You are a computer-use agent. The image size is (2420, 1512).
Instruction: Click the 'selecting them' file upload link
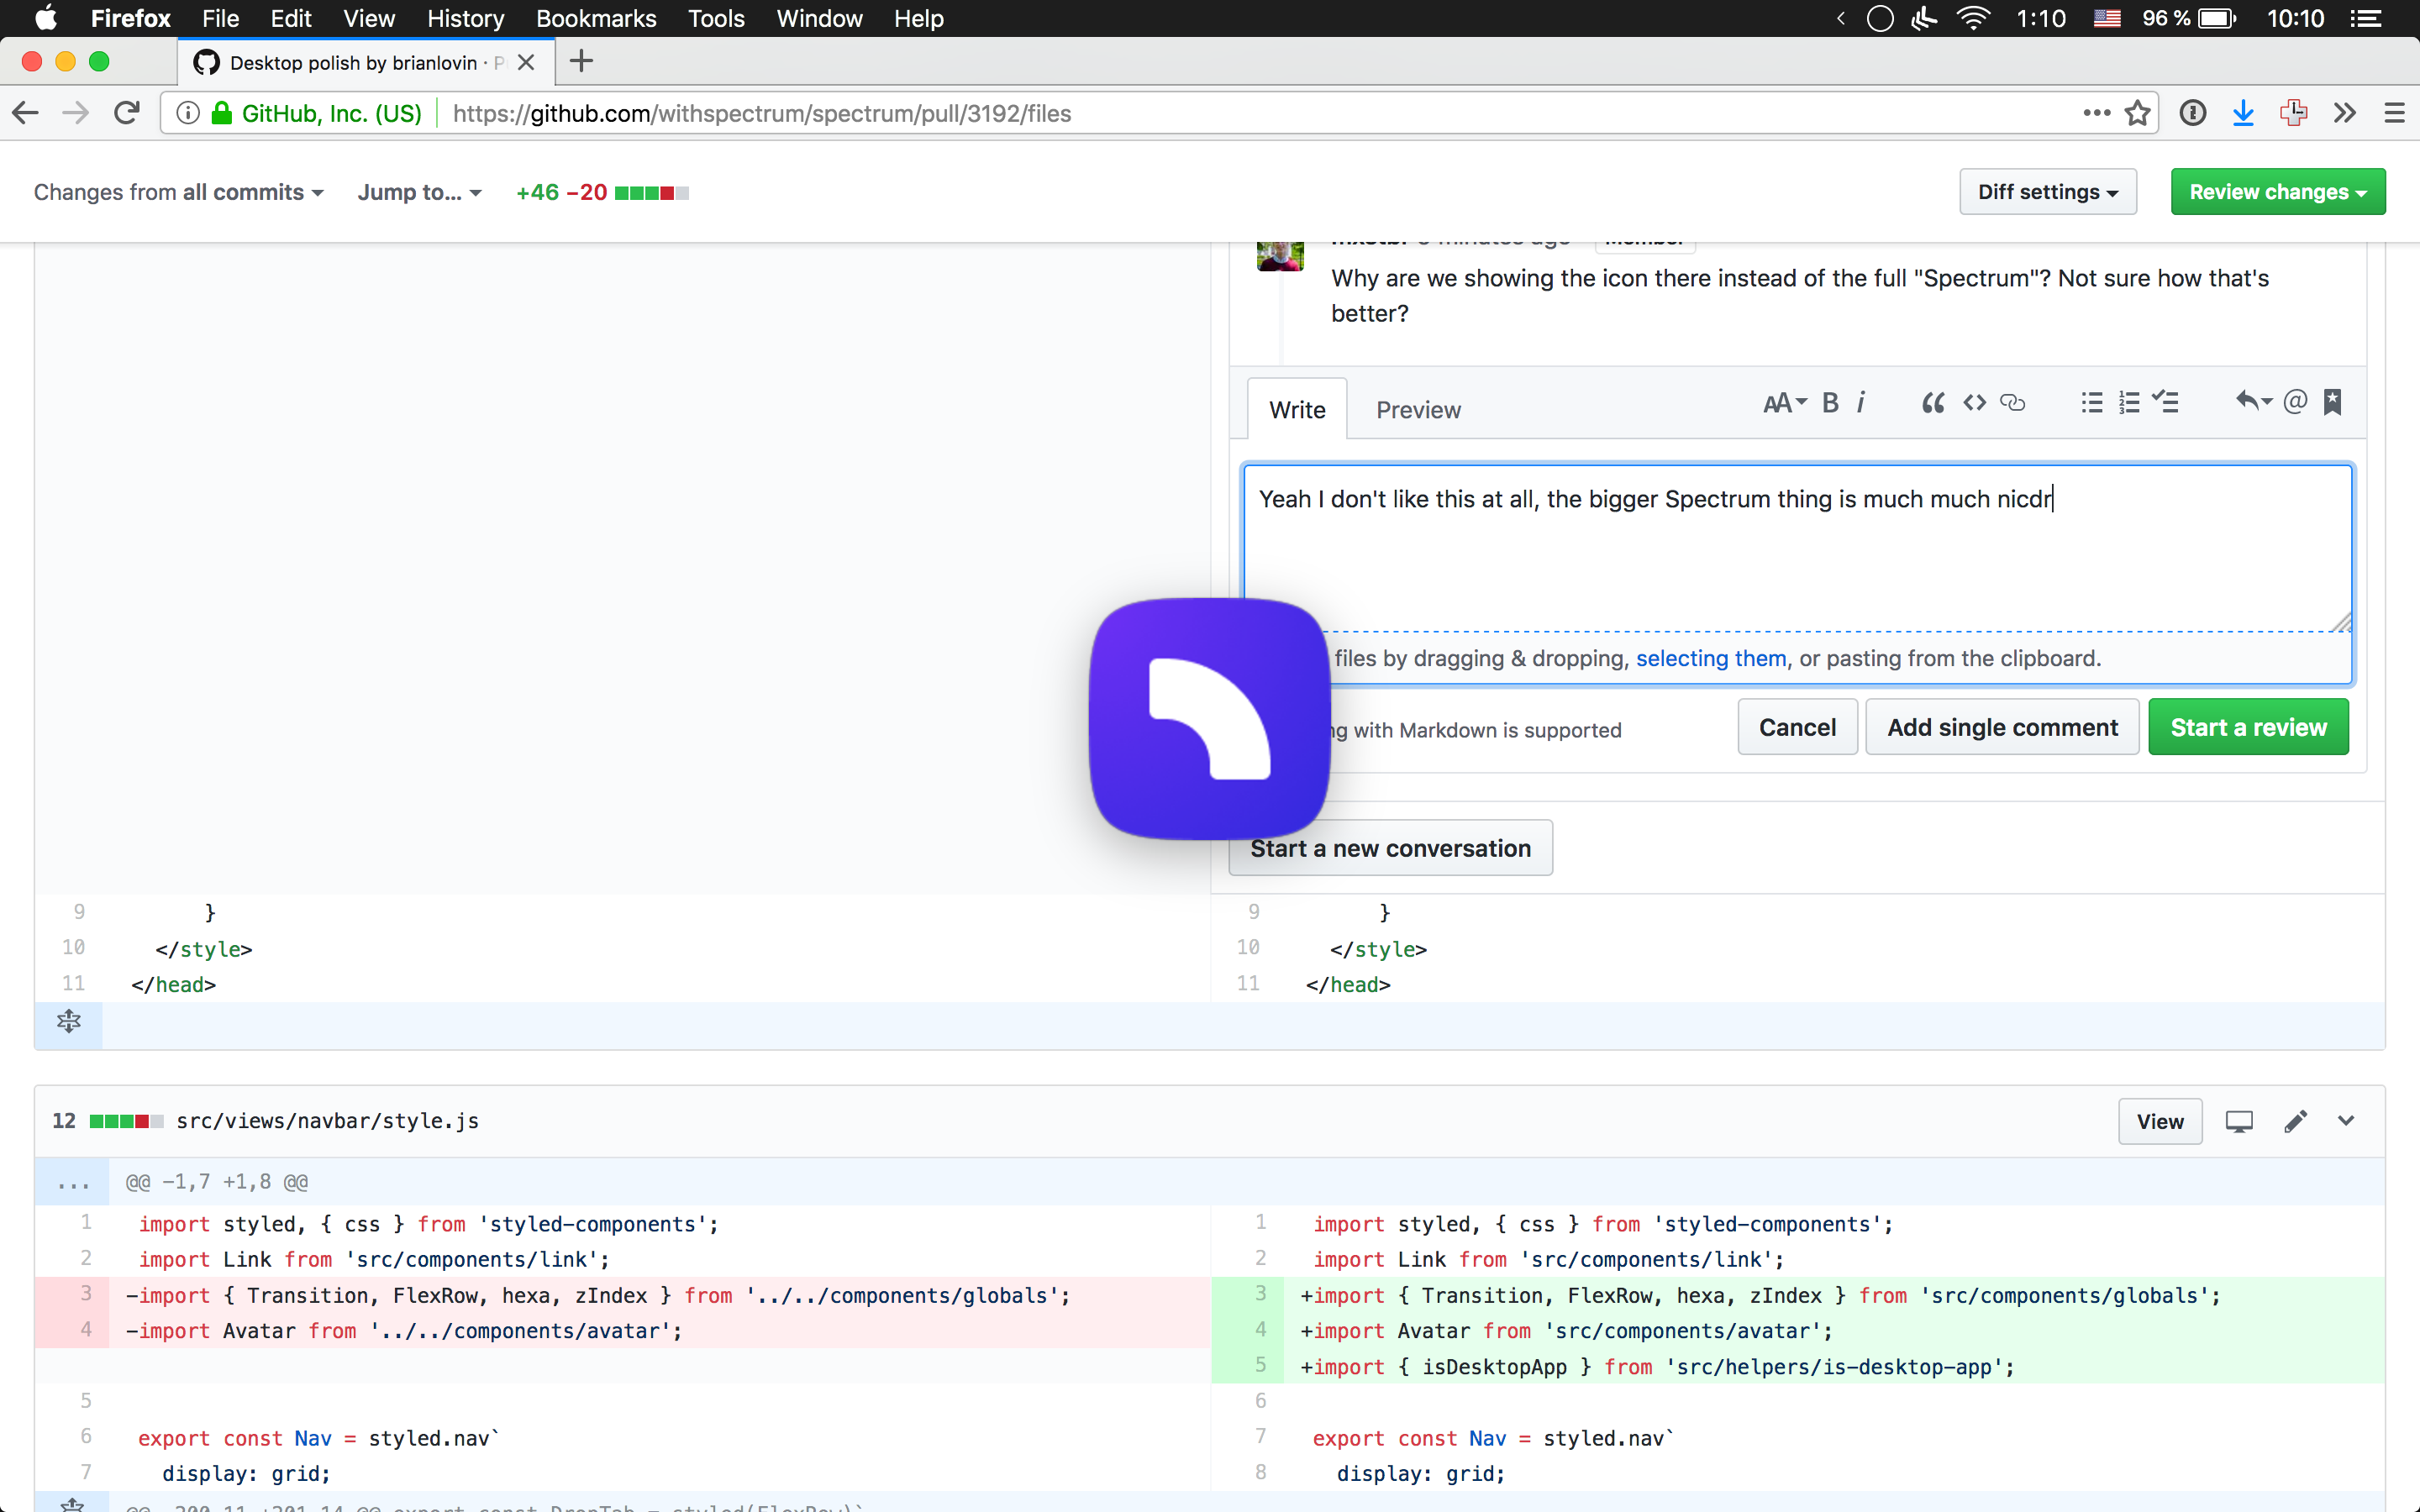coord(1711,658)
